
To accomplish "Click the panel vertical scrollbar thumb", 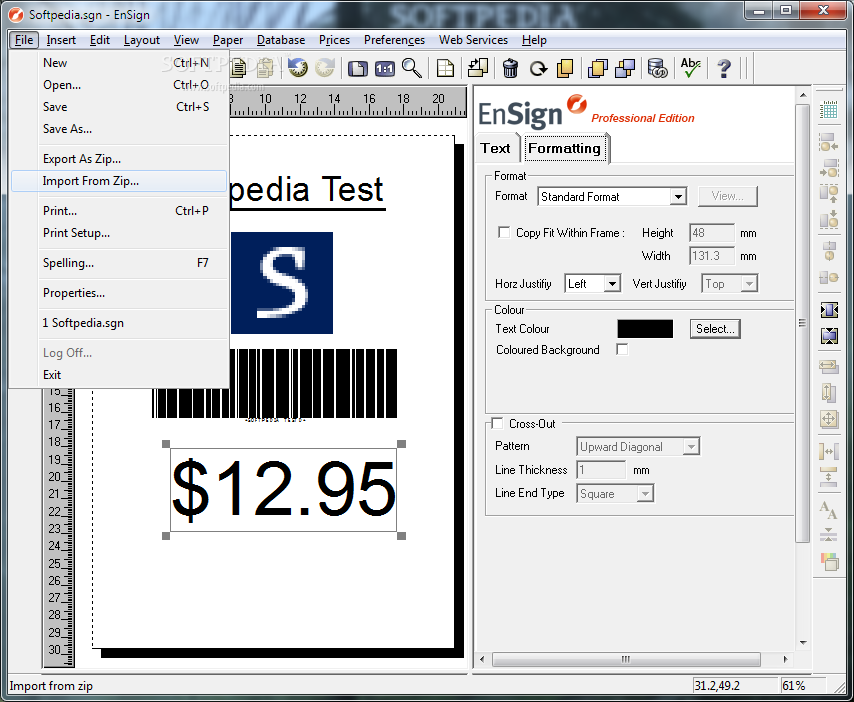I will (x=802, y=322).
